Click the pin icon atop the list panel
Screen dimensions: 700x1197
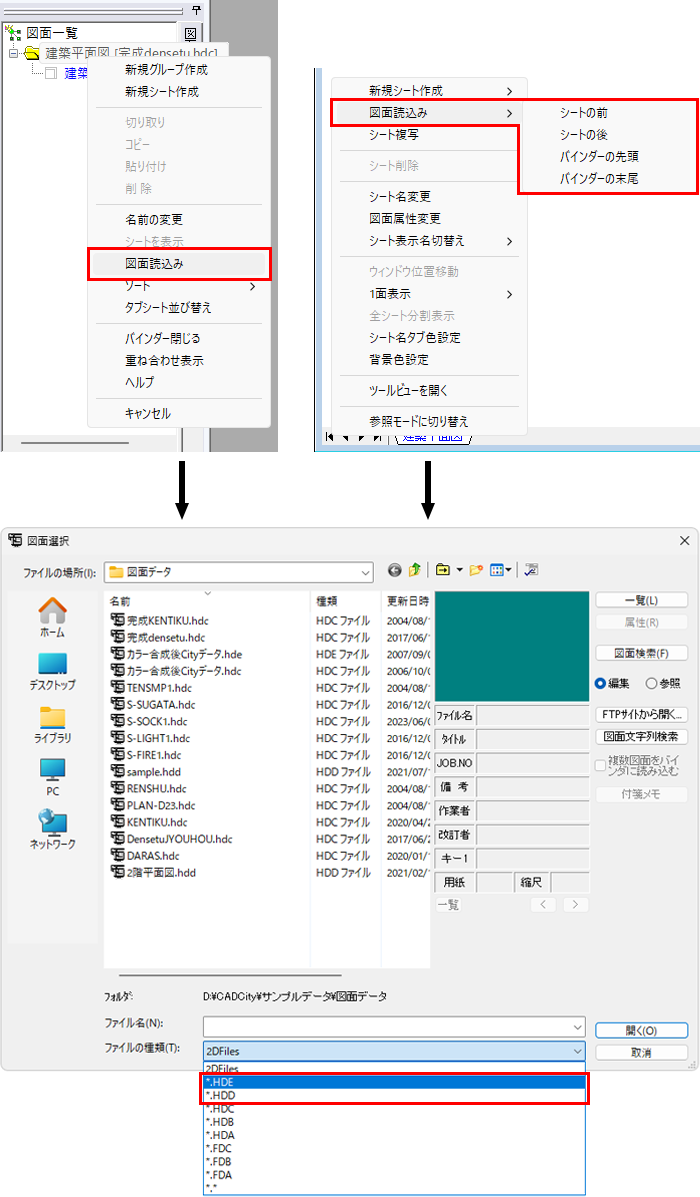click(196, 11)
